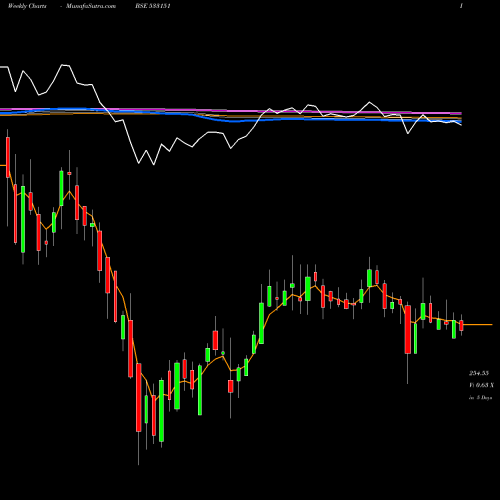Click the "MunafaSutra.com" label
Screen dimensions: 500x500
(x=91, y=6)
